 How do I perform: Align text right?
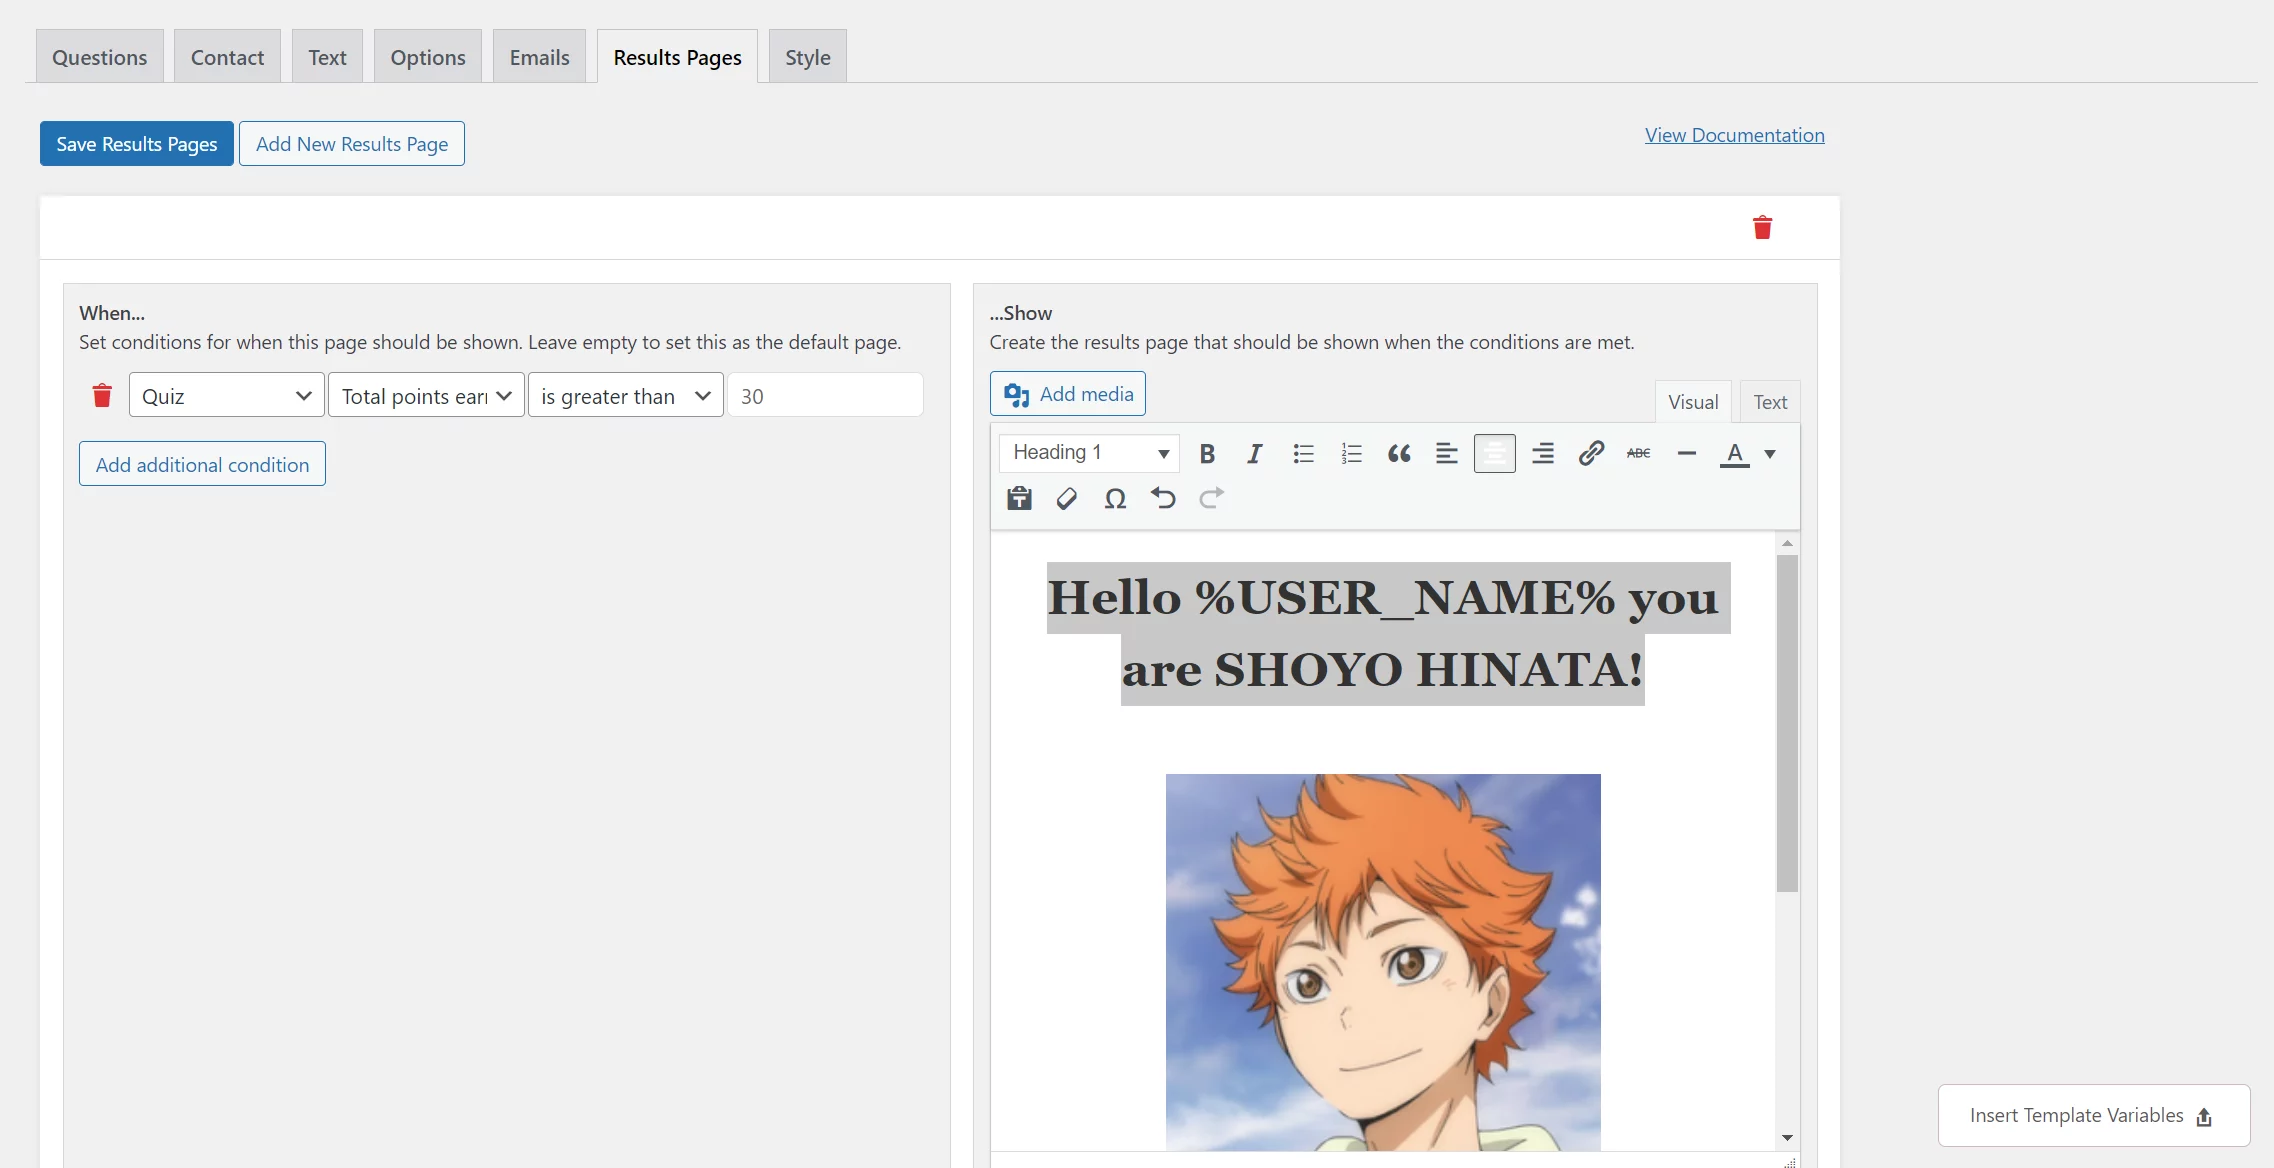[x=1543, y=453]
